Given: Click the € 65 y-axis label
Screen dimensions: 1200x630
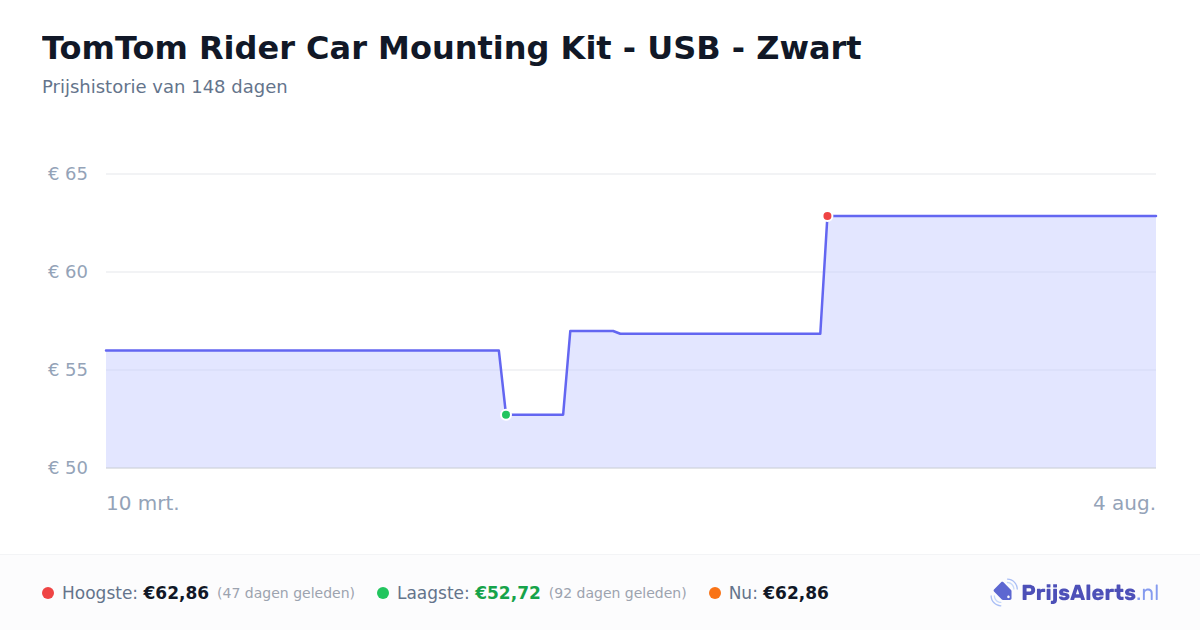Looking at the screenshot, I should click(x=68, y=174).
